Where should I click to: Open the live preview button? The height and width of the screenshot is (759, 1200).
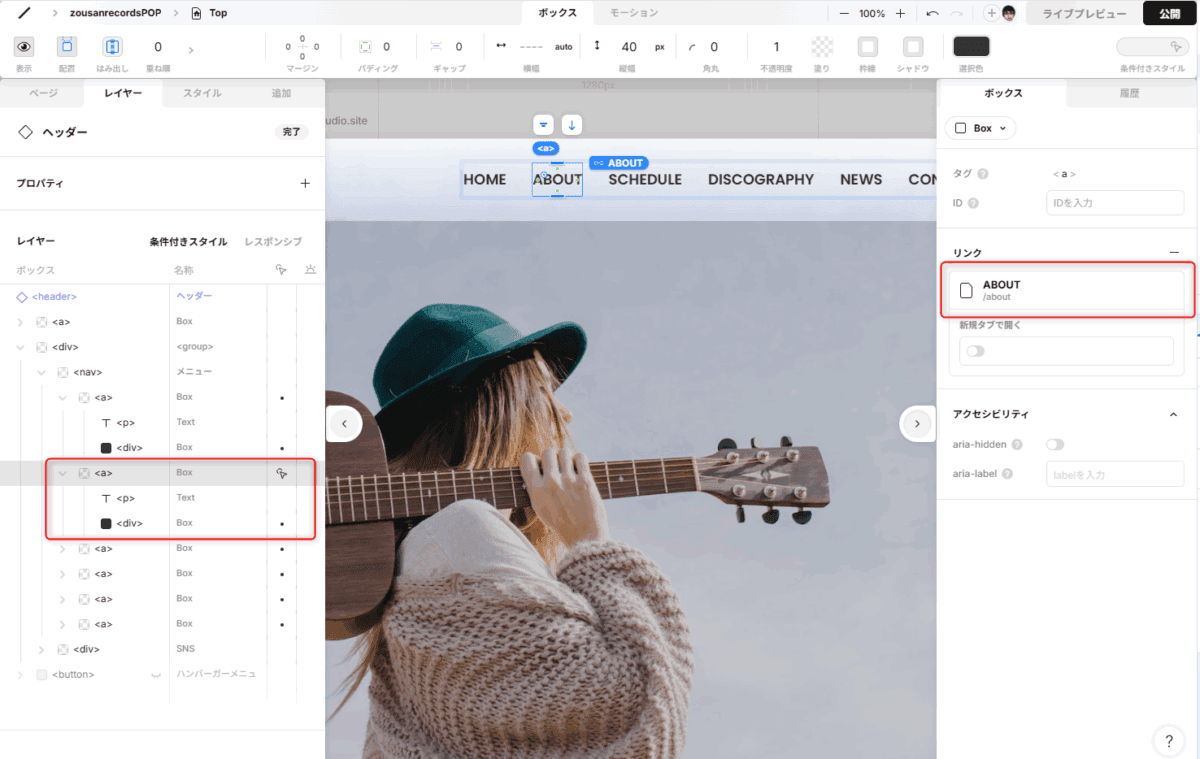[x=1083, y=13]
